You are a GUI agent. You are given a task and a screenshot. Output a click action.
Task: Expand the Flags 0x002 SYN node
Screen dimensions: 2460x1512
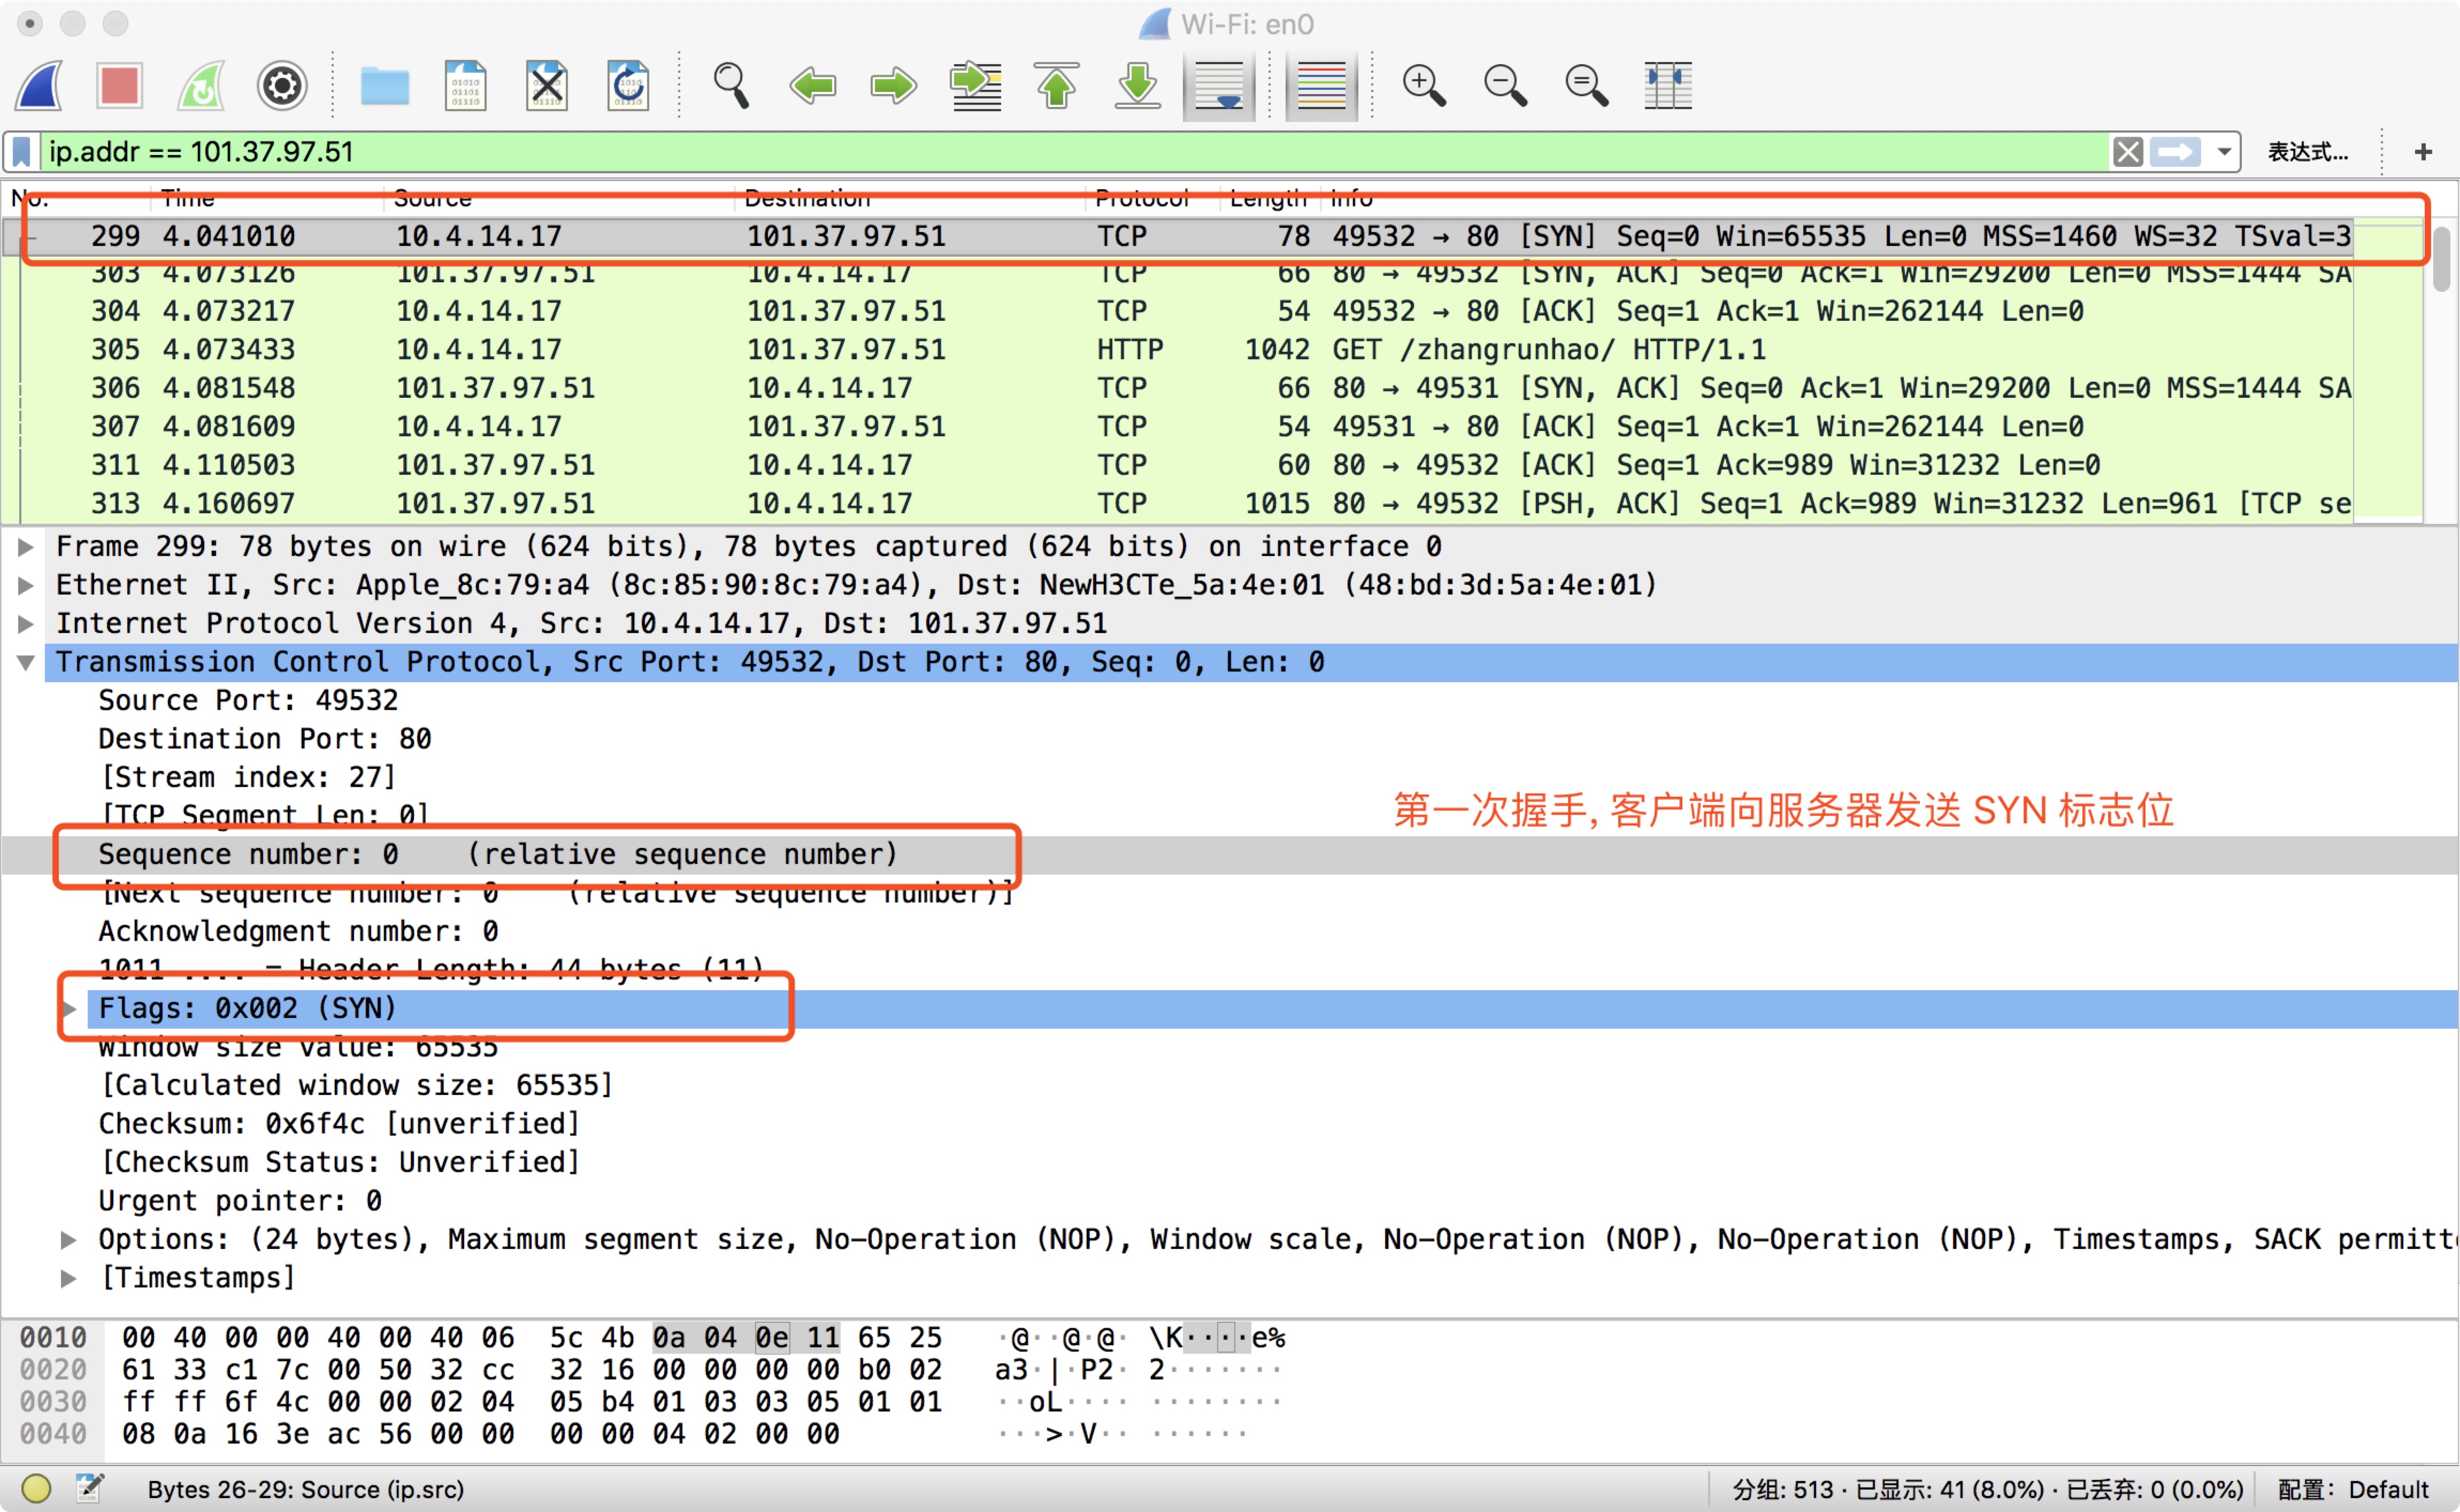click(68, 1009)
